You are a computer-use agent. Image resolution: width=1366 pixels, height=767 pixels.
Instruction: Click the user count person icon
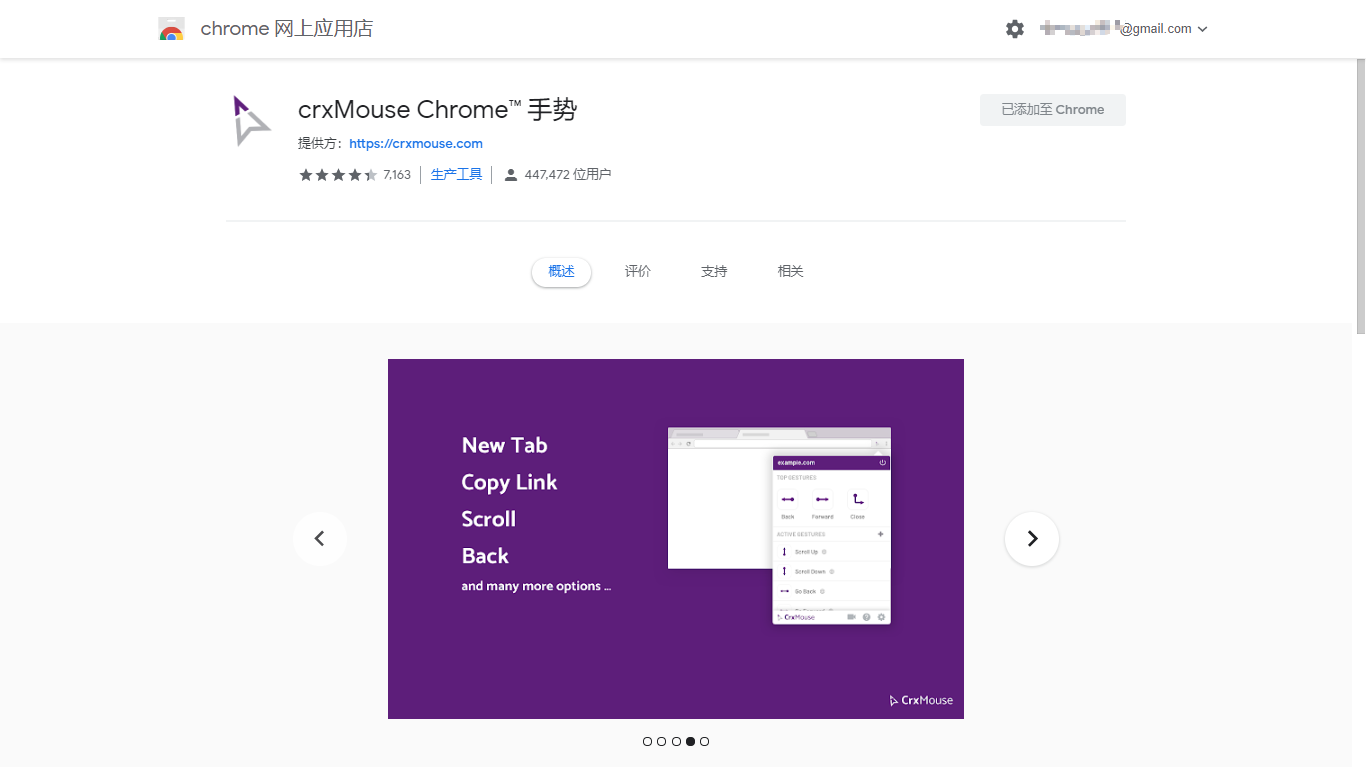(x=511, y=175)
